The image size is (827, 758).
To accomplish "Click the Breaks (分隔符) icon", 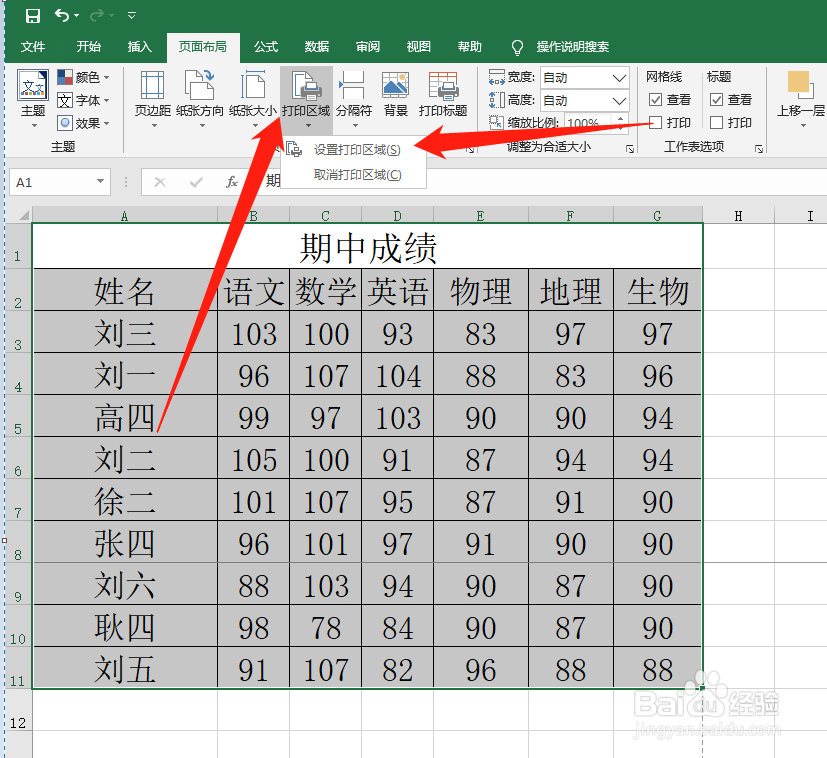I will tap(352, 85).
